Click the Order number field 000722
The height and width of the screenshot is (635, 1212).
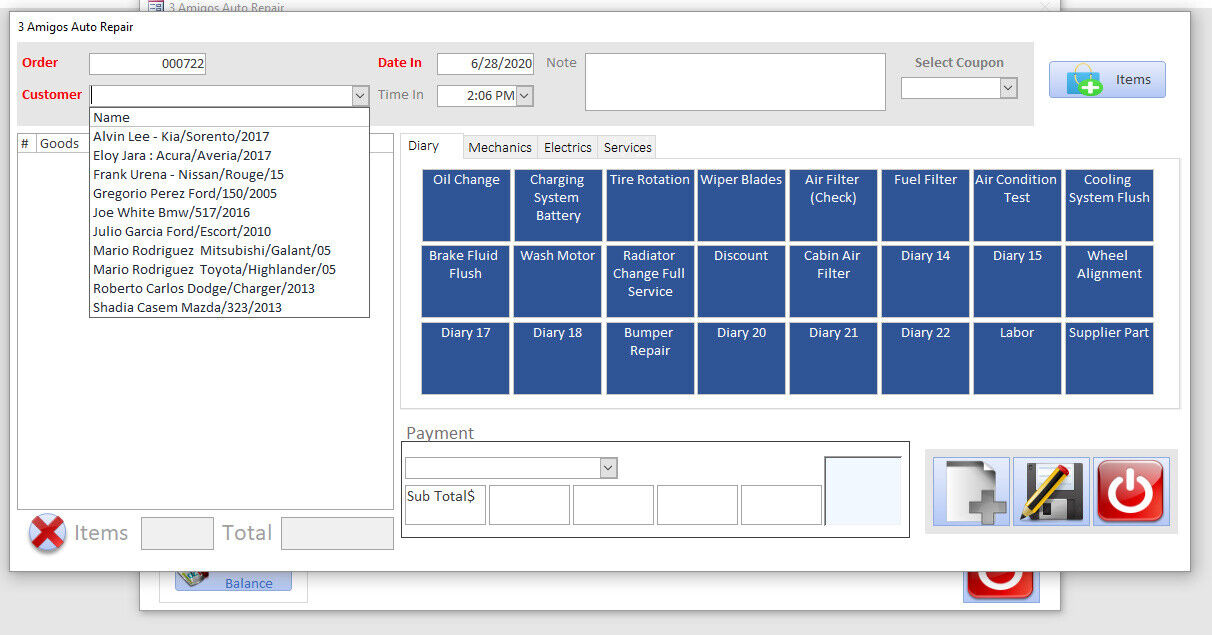tap(147, 63)
